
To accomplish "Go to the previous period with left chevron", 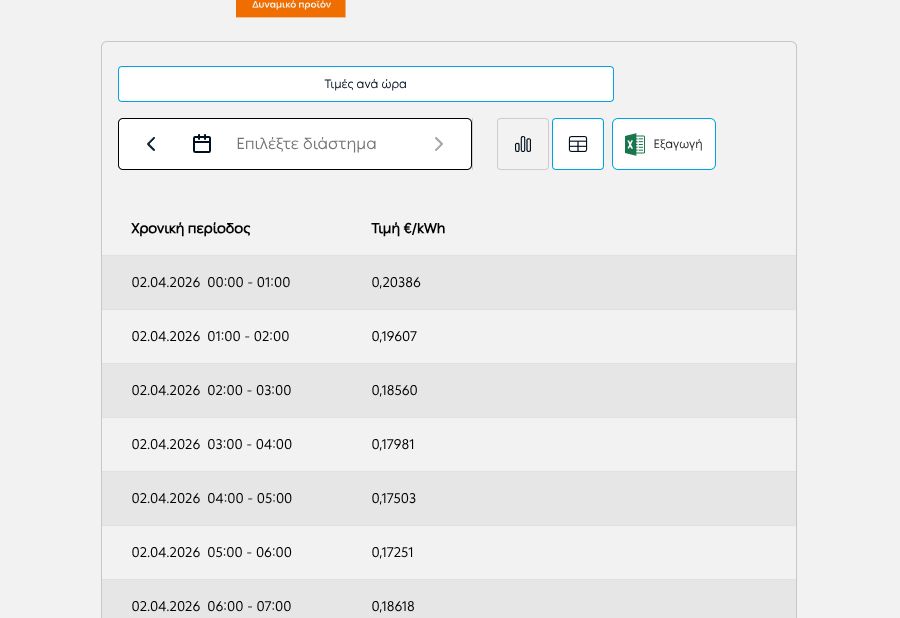I will (x=151, y=144).
